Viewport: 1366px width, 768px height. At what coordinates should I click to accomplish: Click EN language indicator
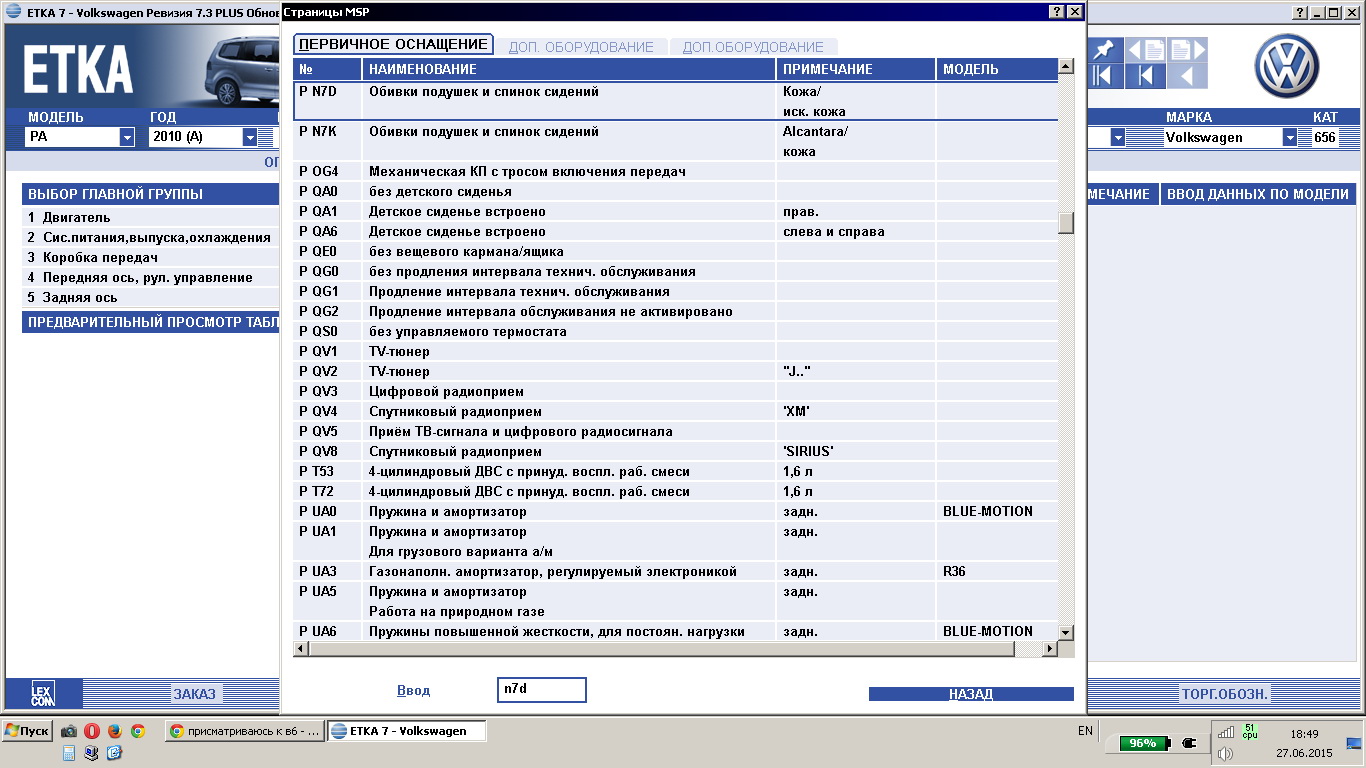tap(1085, 731)
